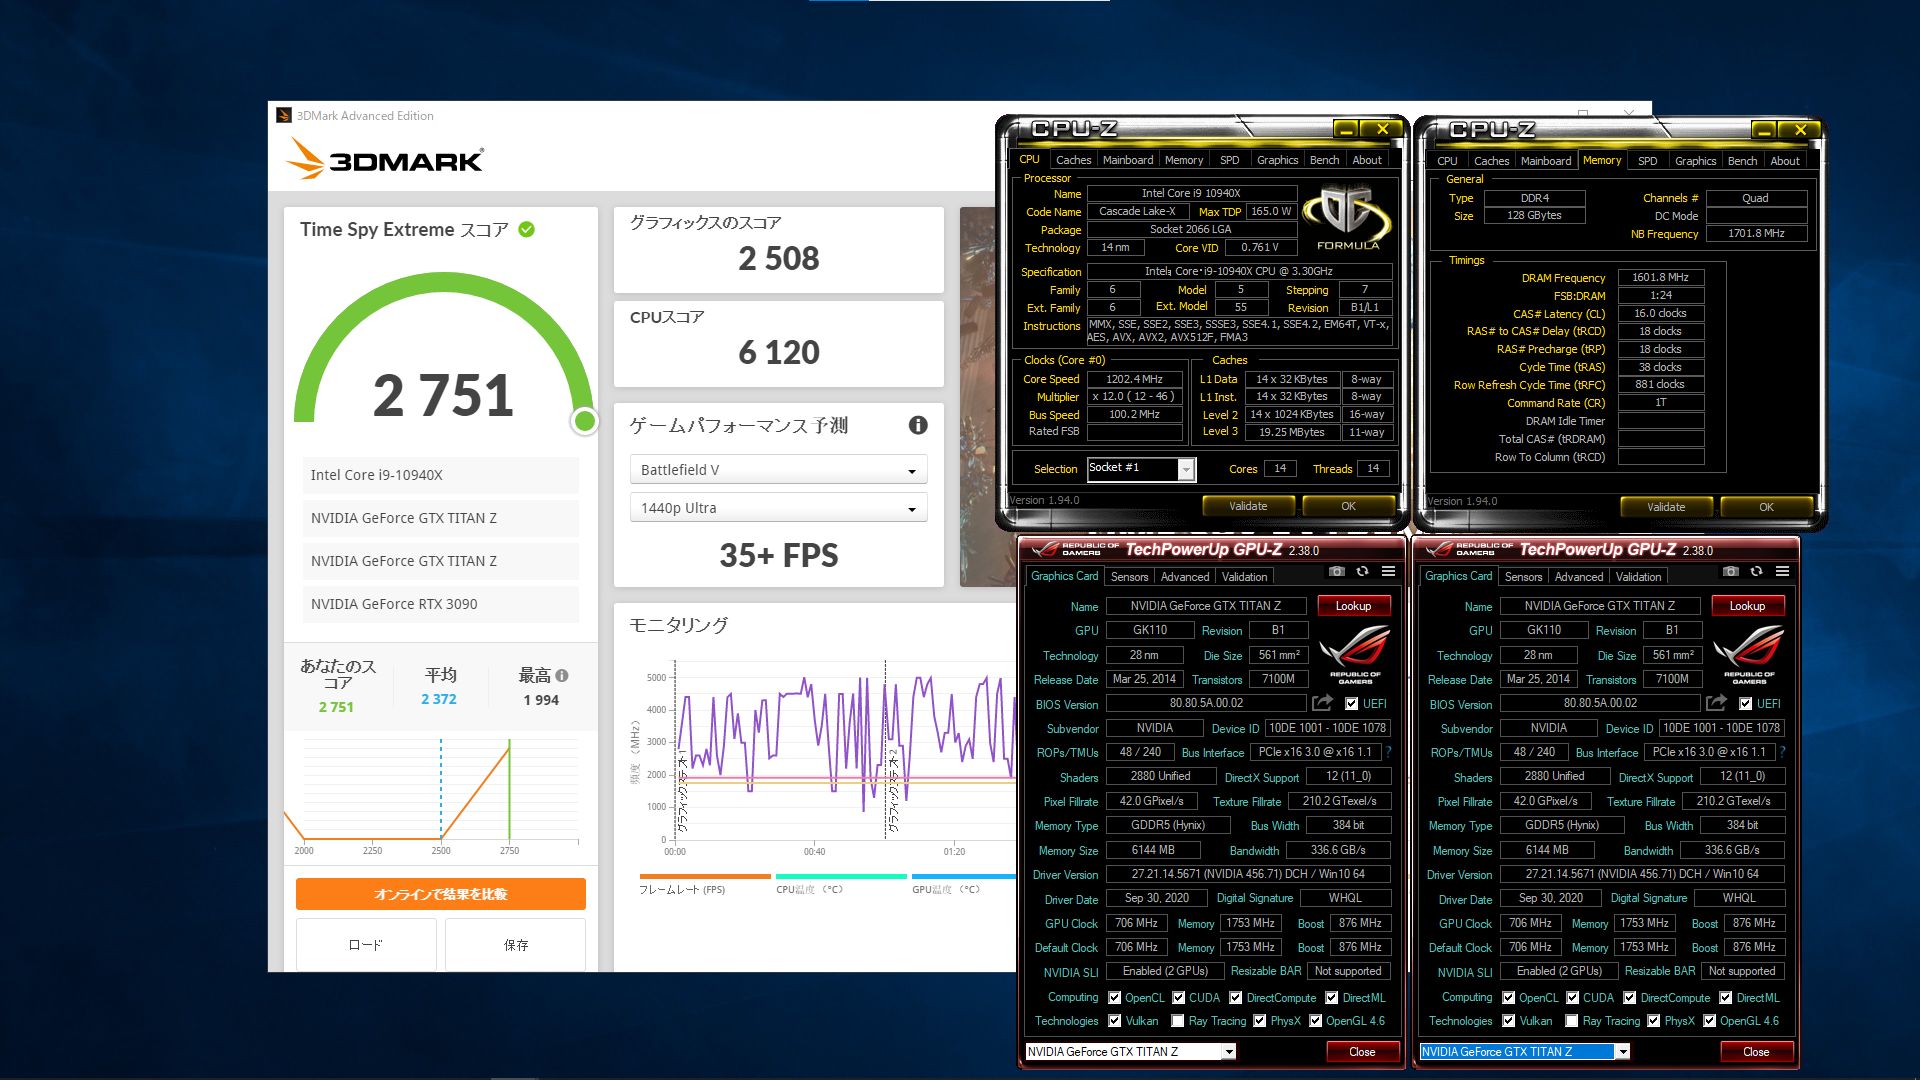Click orange フレームレート legend bar
The width and height of the screenshot is (1920, 1080).
705,876
